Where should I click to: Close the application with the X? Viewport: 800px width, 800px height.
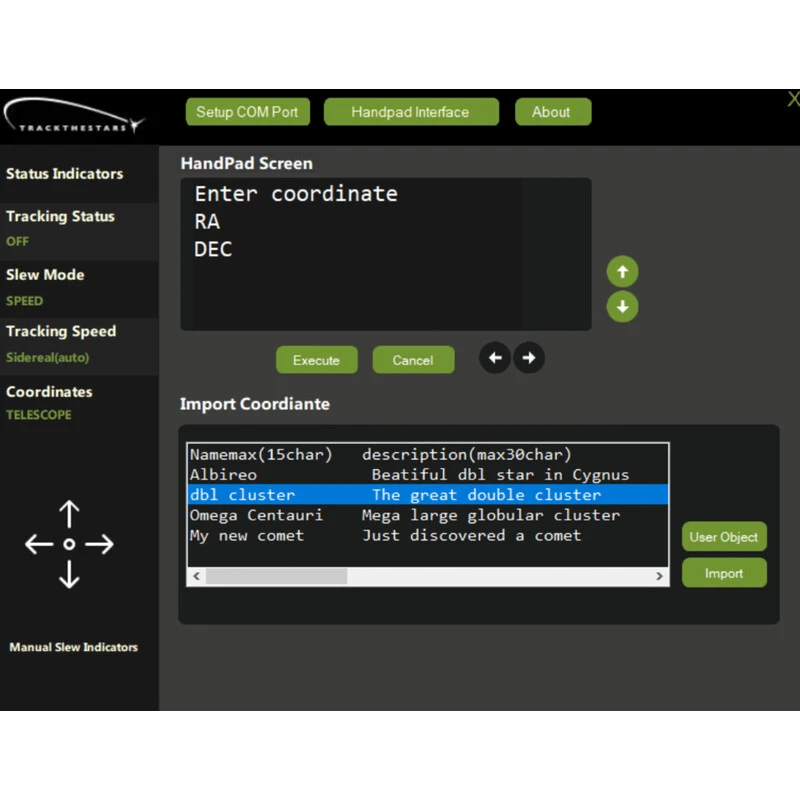click(793, 99)
